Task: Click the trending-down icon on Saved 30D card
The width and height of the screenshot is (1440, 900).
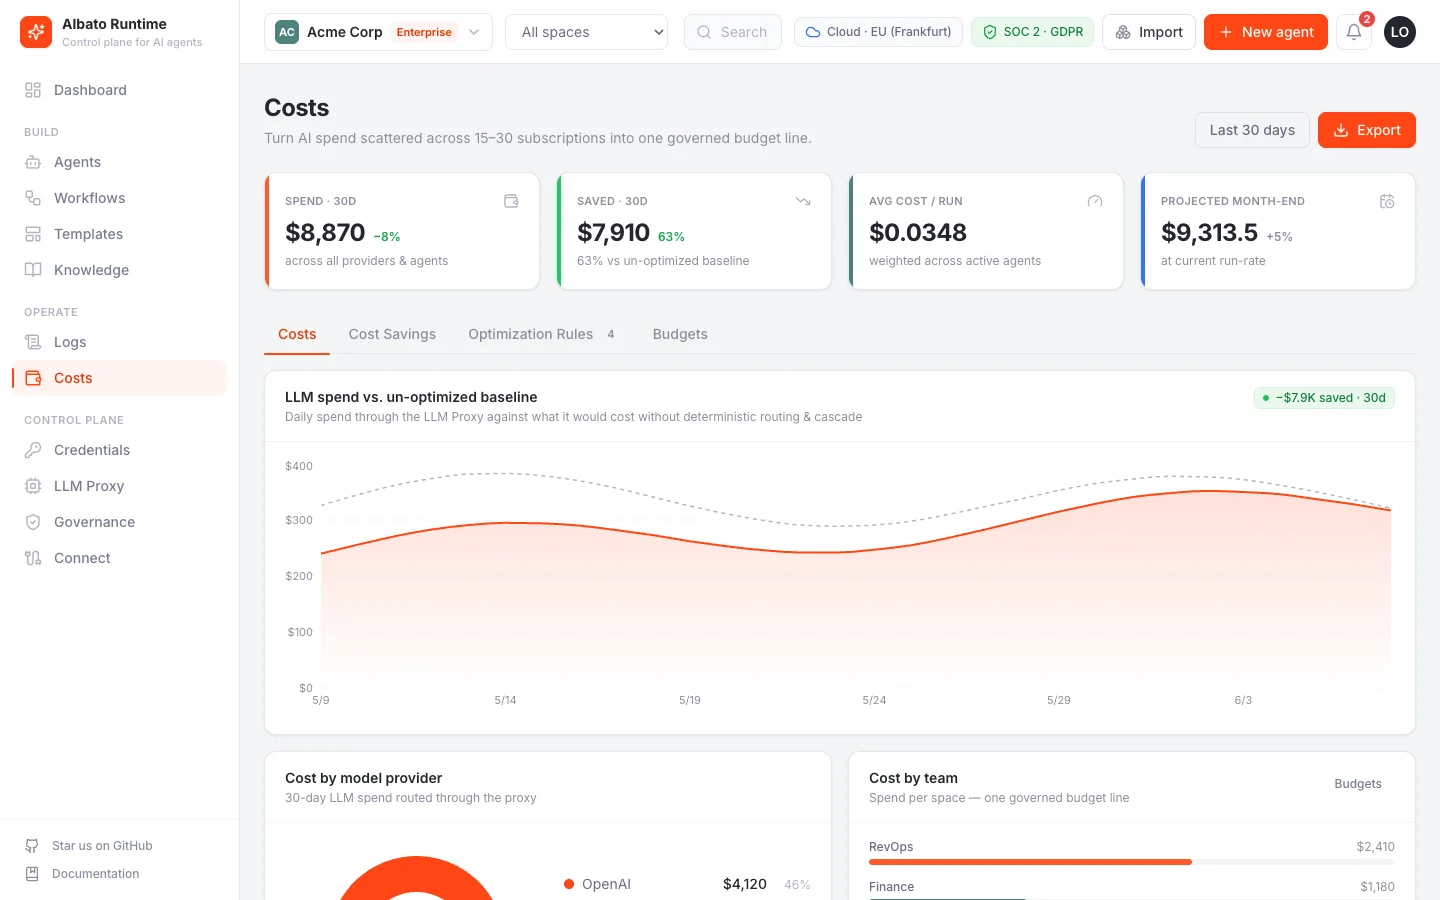Action: 803,201
